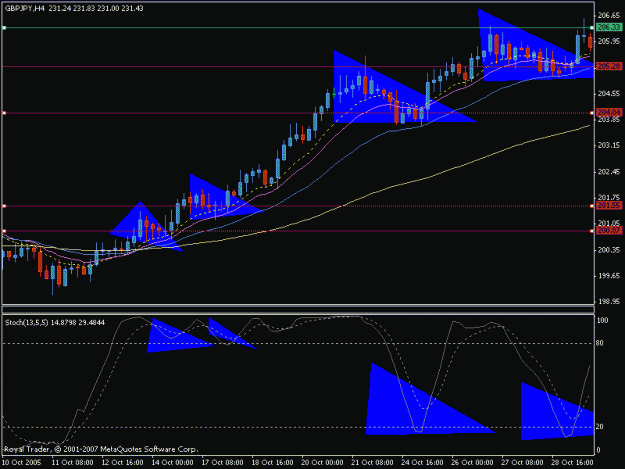Viewport: 625px width, 469px height.
Task: Click the 20 Oct 00:00 time label
Action: (x=322, y=462)
